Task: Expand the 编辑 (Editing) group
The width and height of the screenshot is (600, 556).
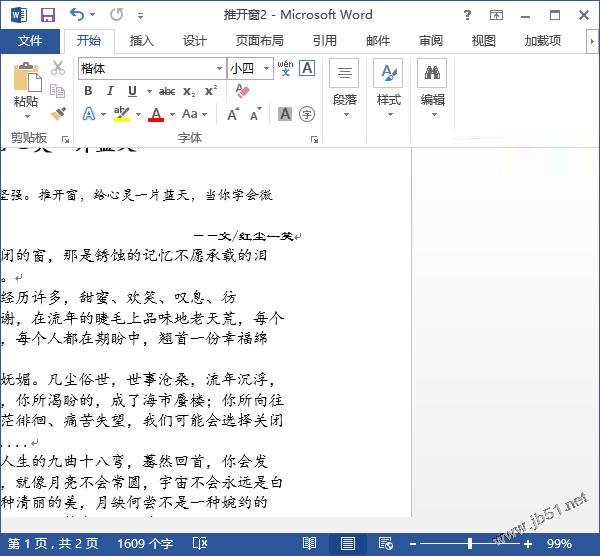Action: [432, 88]
